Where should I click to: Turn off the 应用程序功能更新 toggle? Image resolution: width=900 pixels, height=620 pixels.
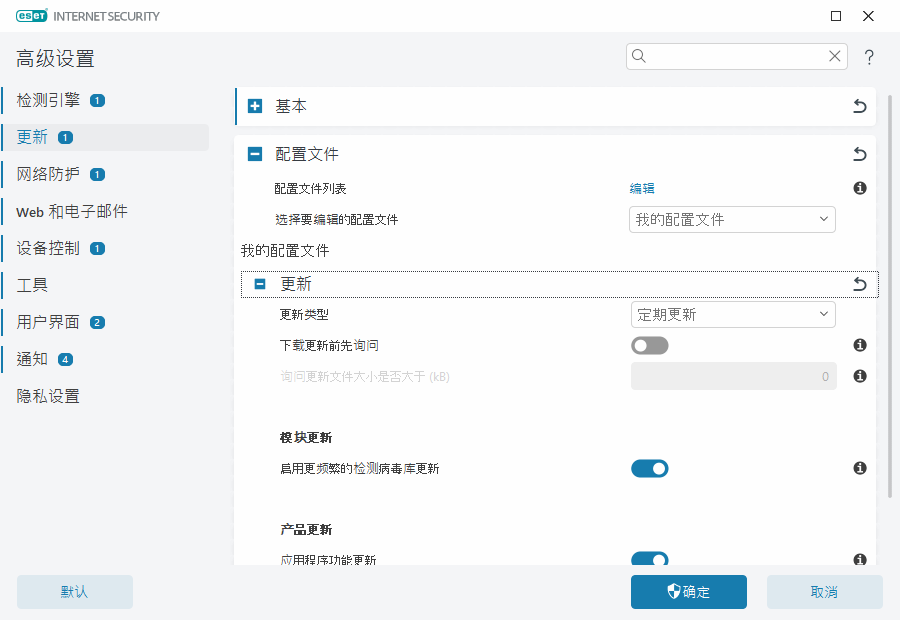tap(650, 559)
